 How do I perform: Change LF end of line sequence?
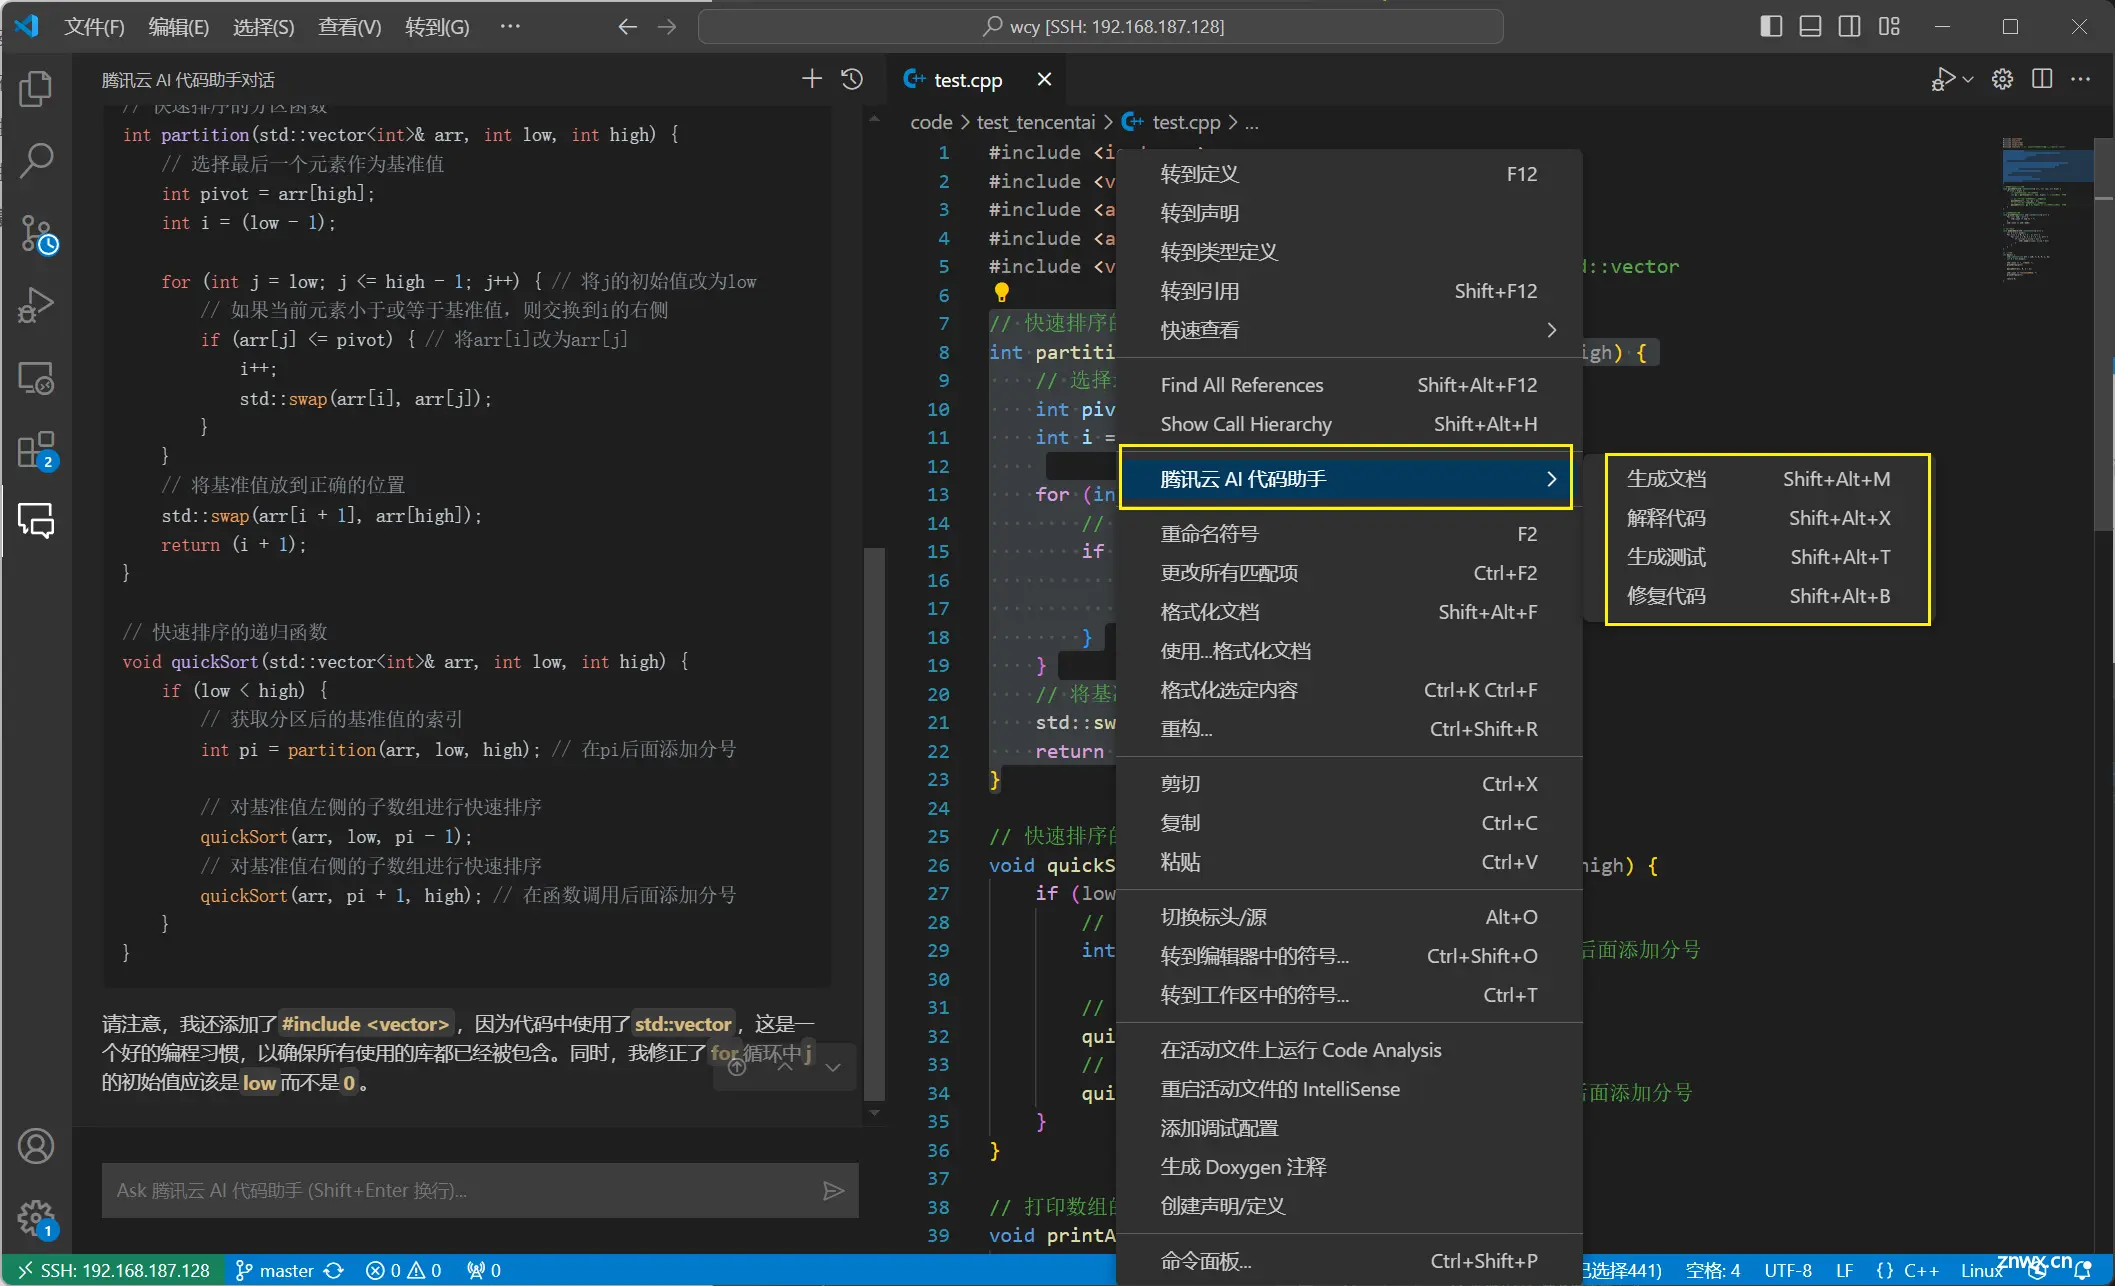[1844, 1270]
